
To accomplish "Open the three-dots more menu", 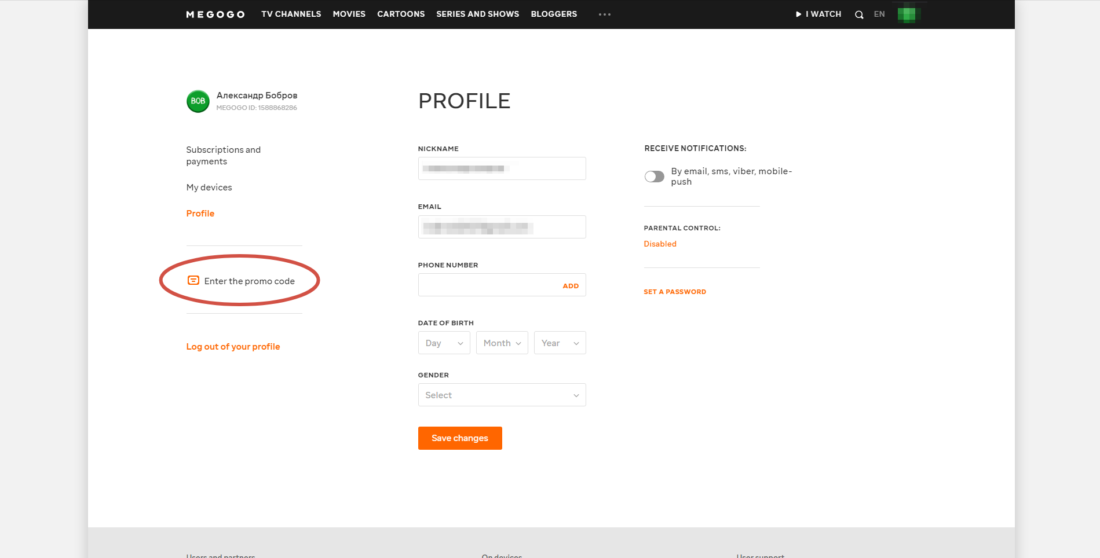I will tap(605, 14).
